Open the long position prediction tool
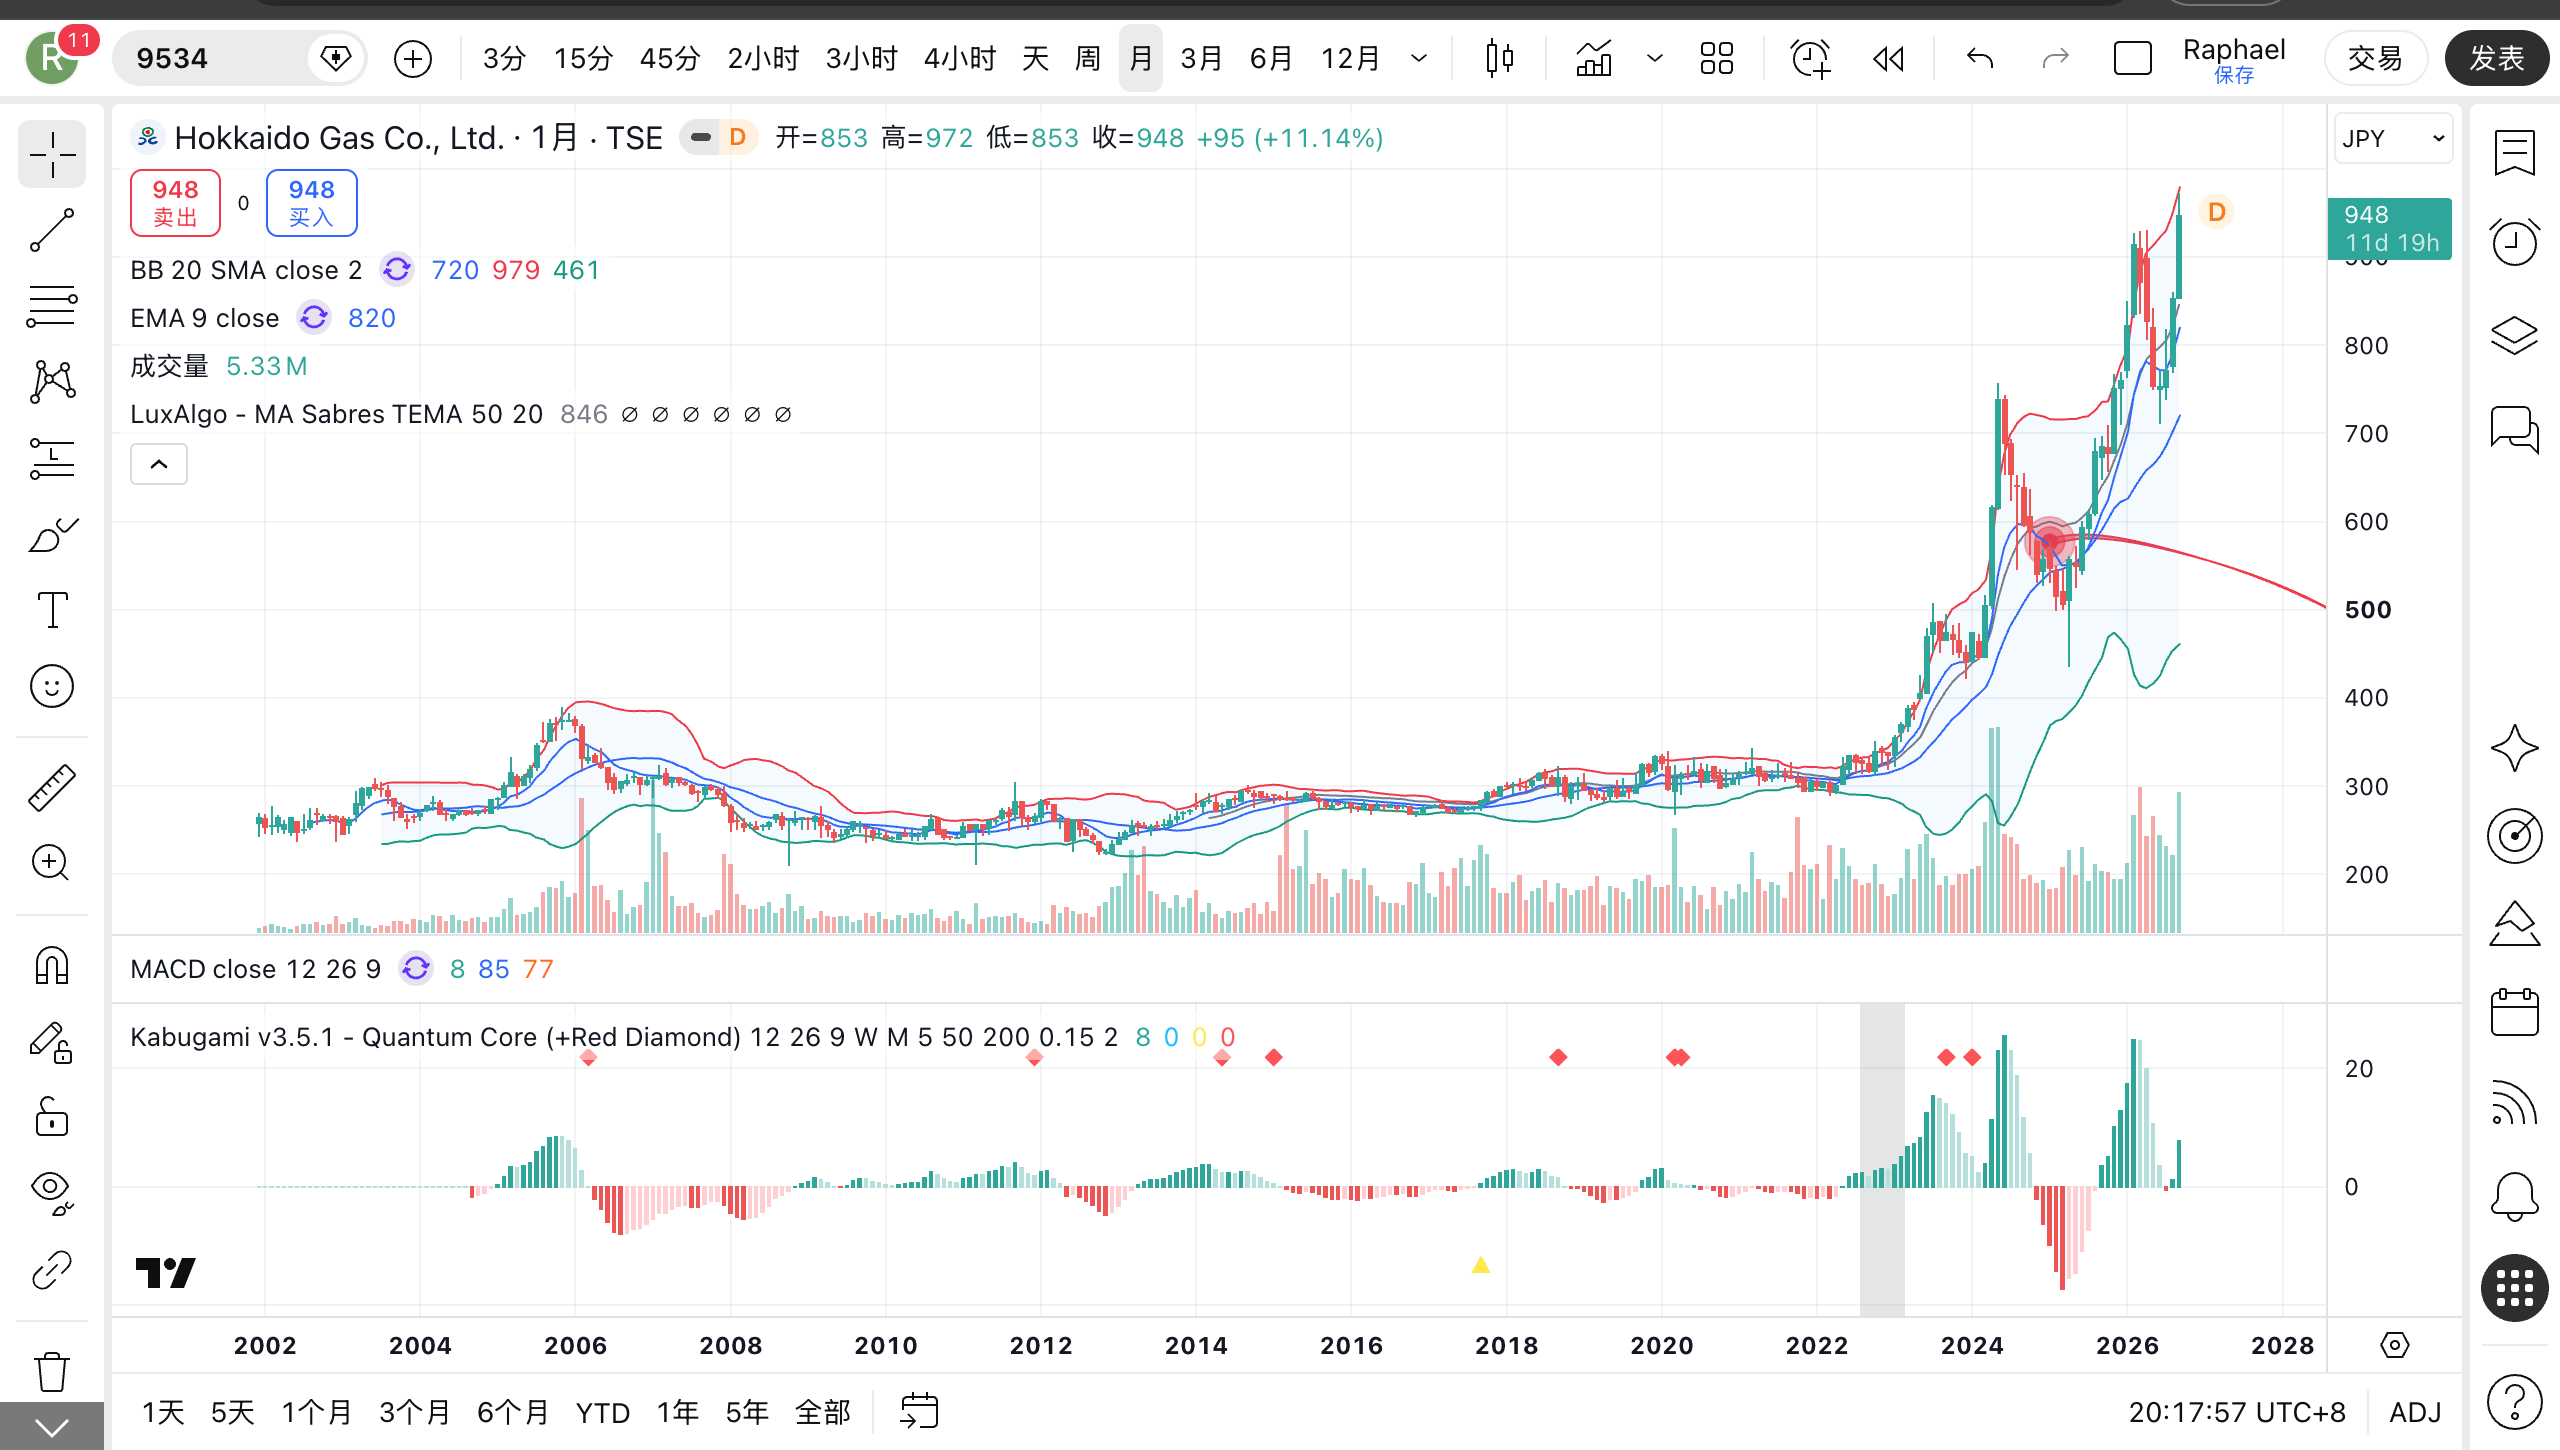 [52, 458]
